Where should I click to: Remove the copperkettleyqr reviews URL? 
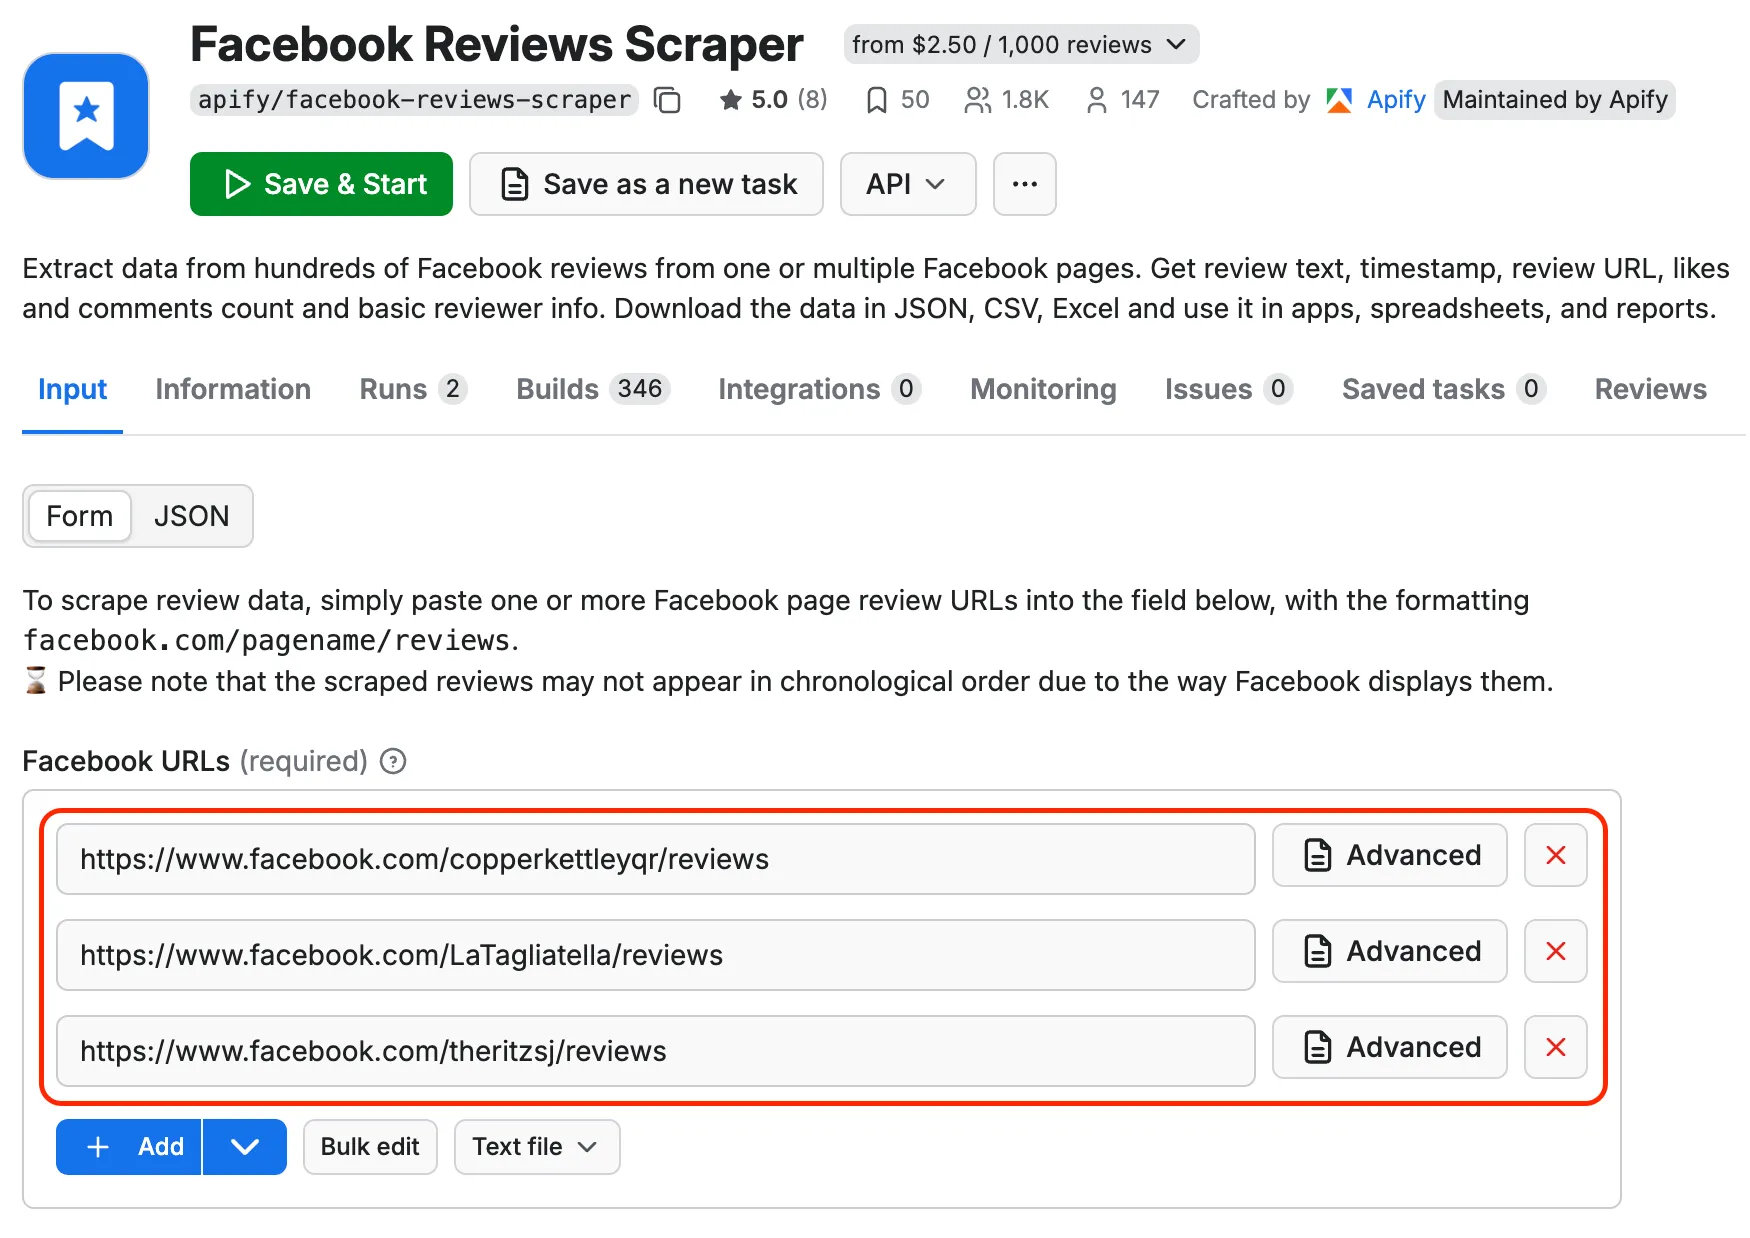(x=1555, y=855)
